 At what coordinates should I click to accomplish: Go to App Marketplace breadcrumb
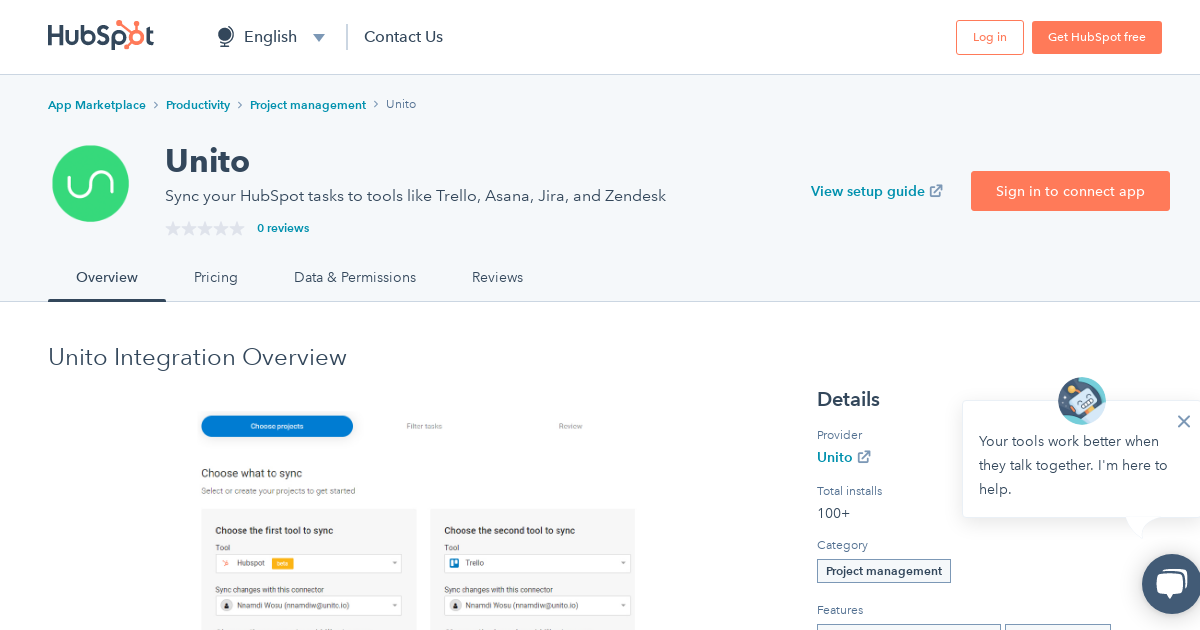[x=97, y=105]
